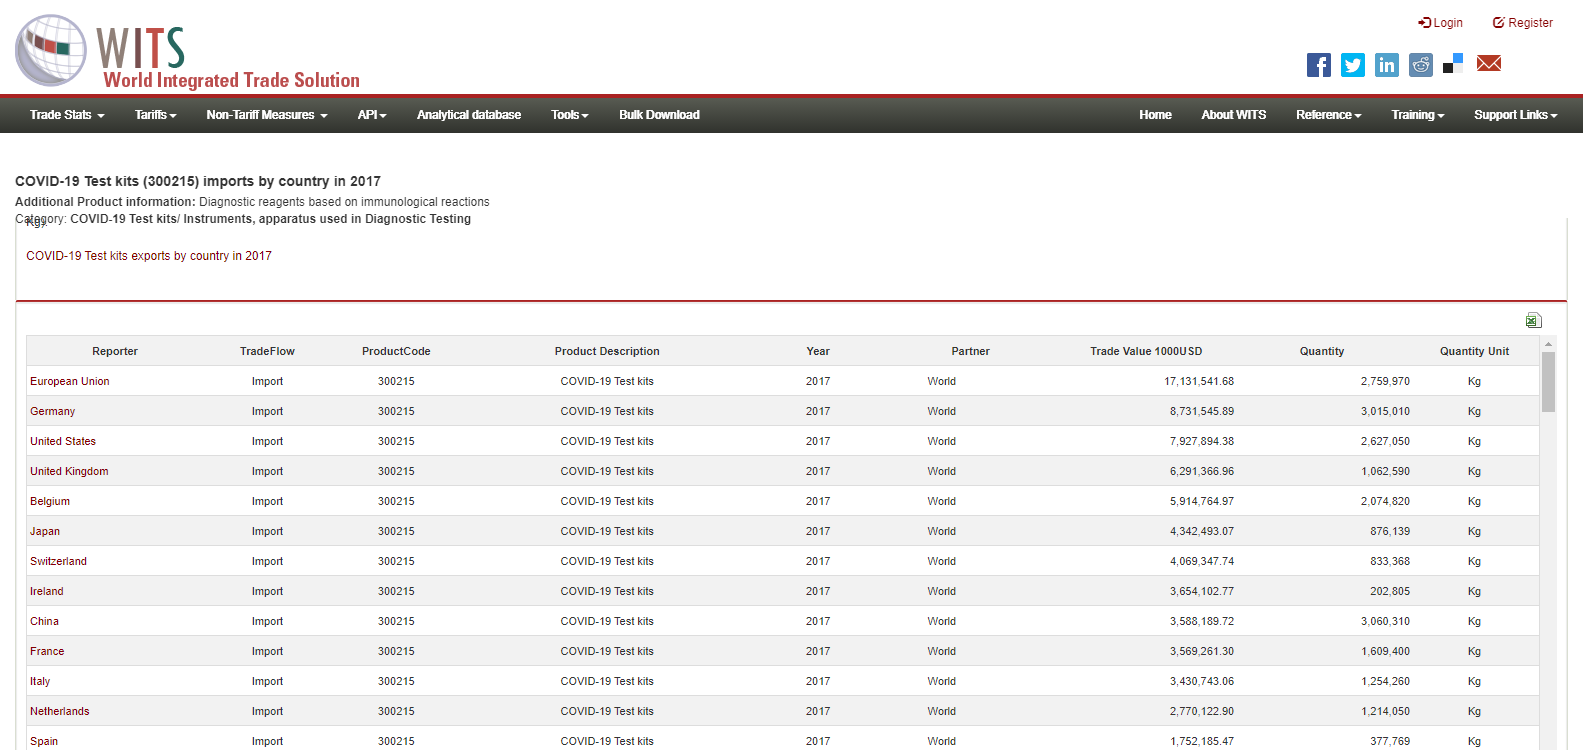1583x750 pixels.
Task: Expand the Support Links dropdown
Action: (x=1516, y=115)
